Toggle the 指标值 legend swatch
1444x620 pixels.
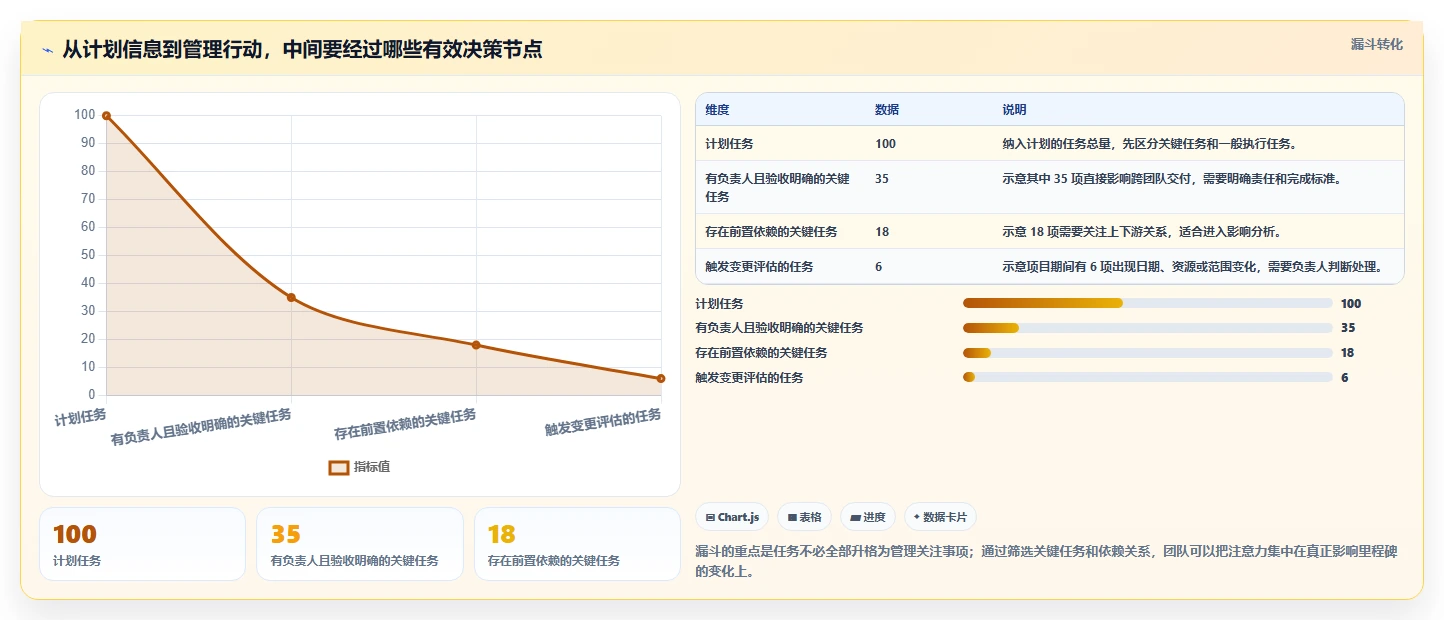coord(339,467)
